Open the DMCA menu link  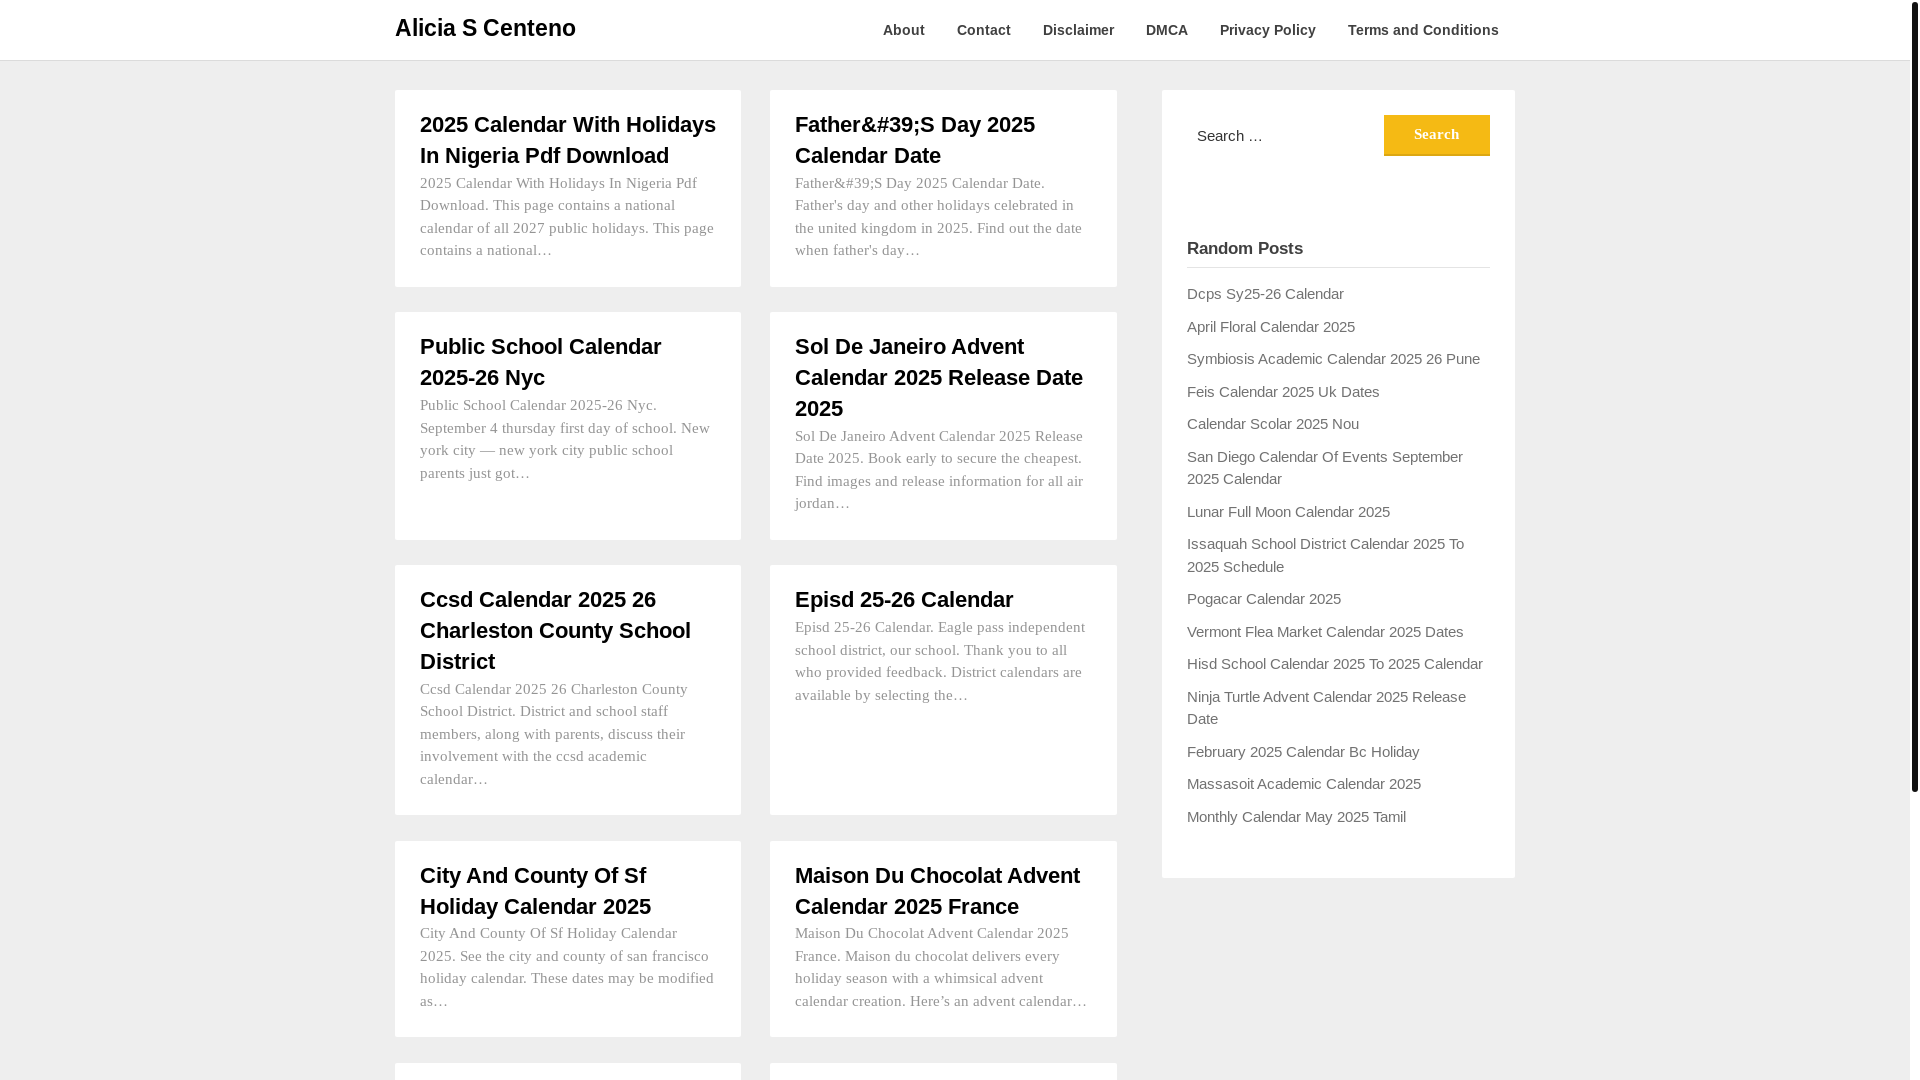pos(1167,30)
